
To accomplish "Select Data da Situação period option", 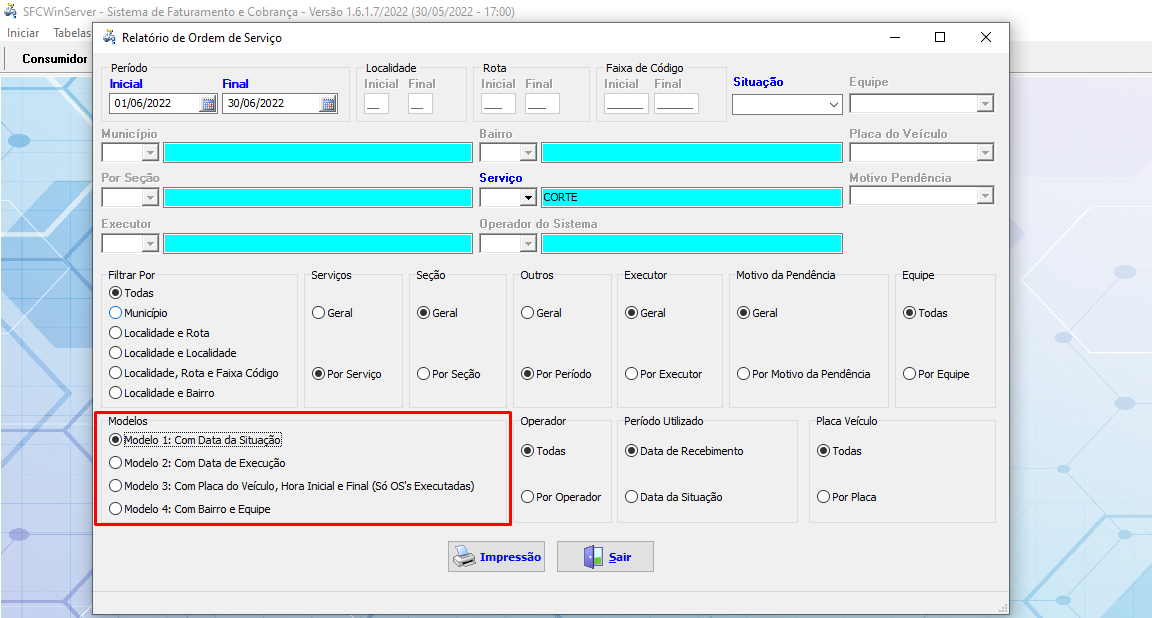I will pos(631,497).
